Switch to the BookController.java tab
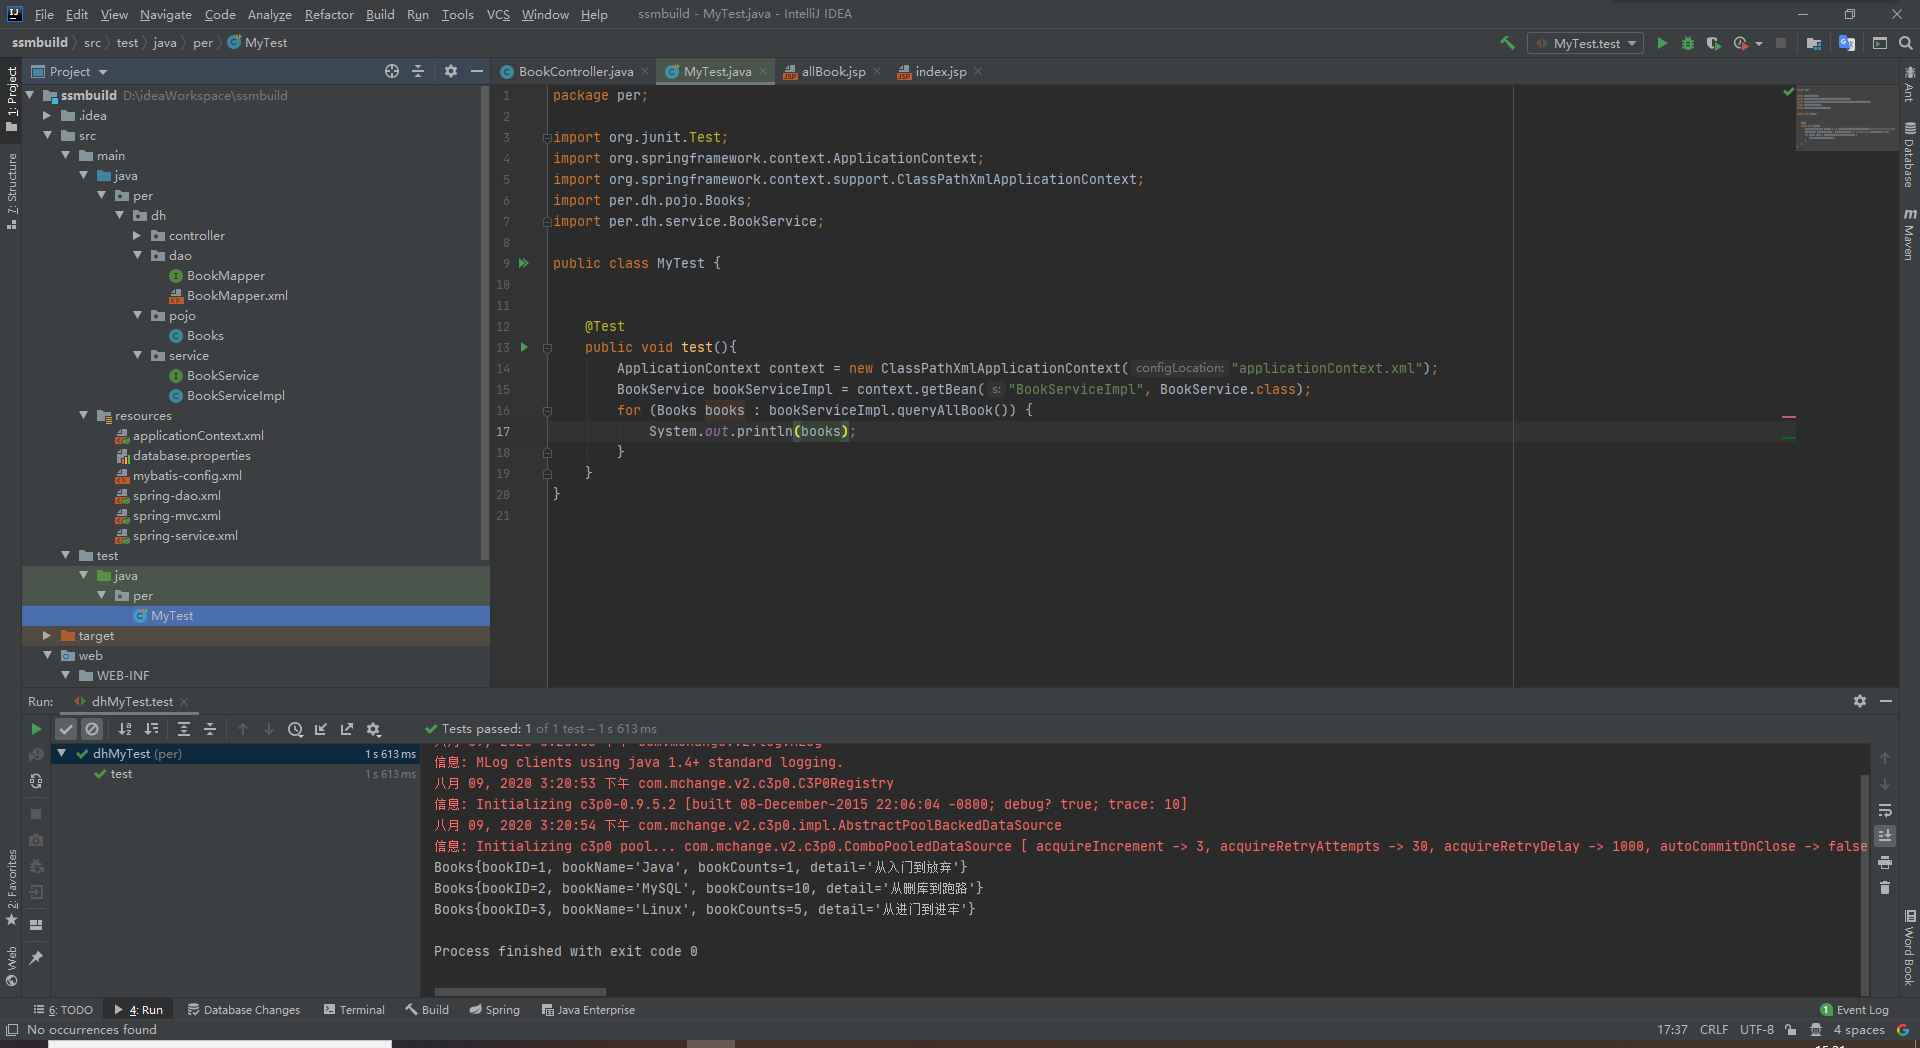 click(572, 71)
